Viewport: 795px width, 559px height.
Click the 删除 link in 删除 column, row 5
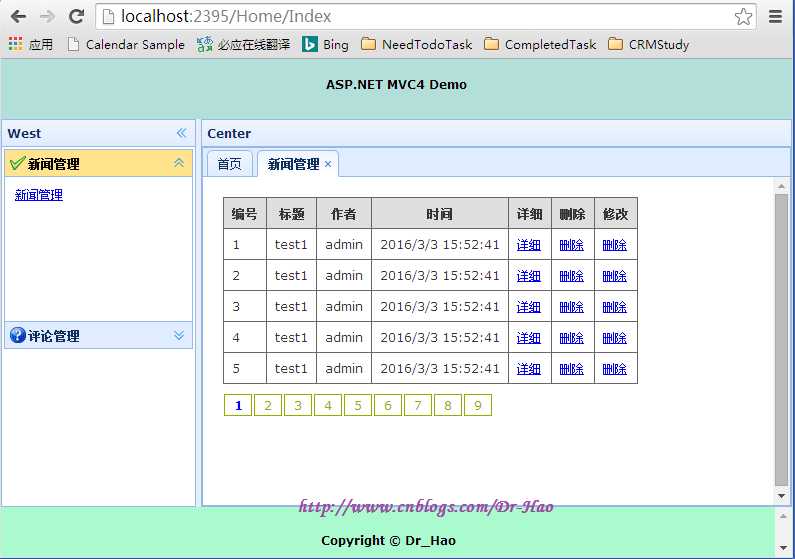point(572,369)
